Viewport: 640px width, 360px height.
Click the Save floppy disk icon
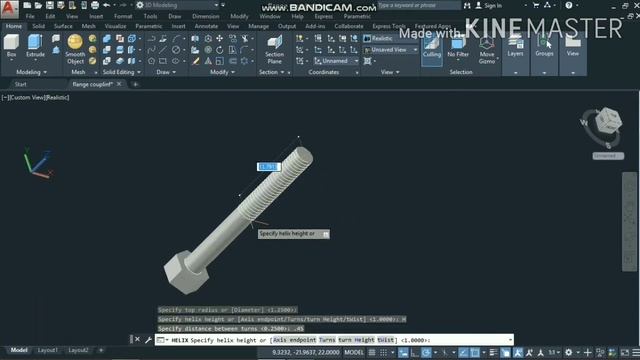tap(50, 5)
